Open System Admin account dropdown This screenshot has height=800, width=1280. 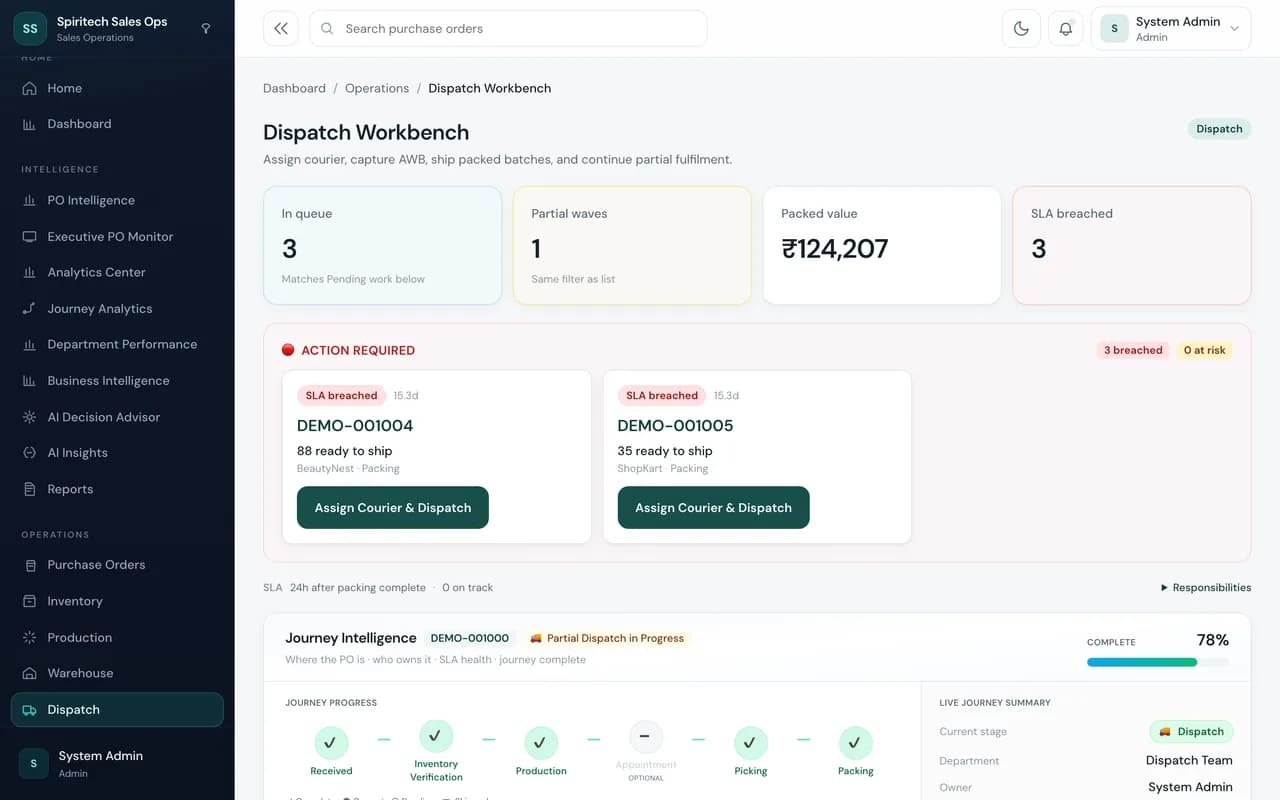click(1171, 29)
